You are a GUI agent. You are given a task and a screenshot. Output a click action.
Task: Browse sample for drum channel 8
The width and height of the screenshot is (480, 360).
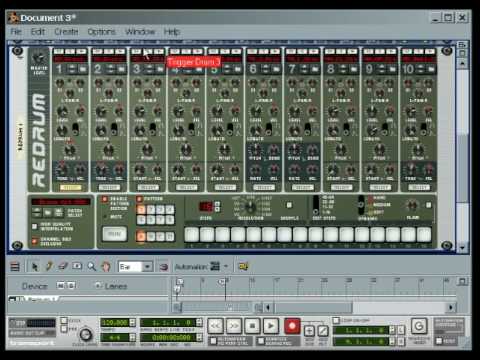click(353, 69)
